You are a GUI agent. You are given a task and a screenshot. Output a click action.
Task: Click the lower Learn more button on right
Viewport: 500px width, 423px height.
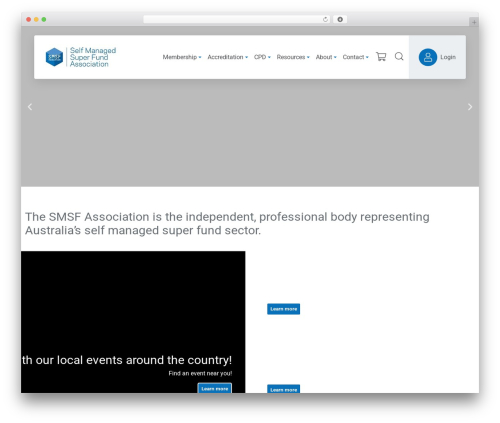tap(283, 389)
